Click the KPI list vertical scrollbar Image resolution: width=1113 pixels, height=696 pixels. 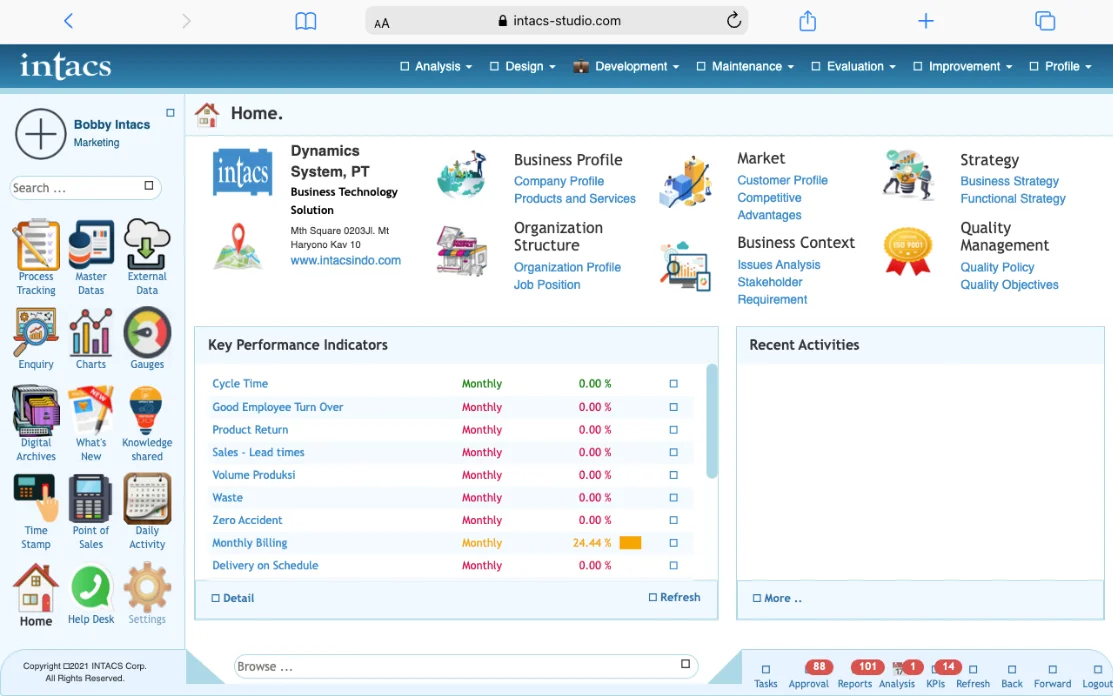click(712, 420)
